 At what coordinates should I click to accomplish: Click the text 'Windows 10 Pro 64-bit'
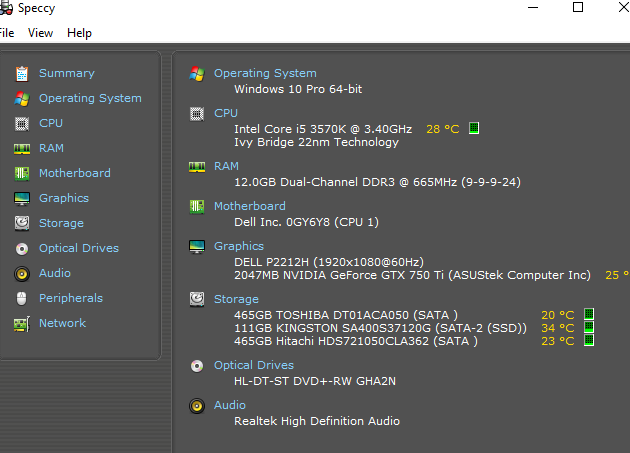pos(298,89)
